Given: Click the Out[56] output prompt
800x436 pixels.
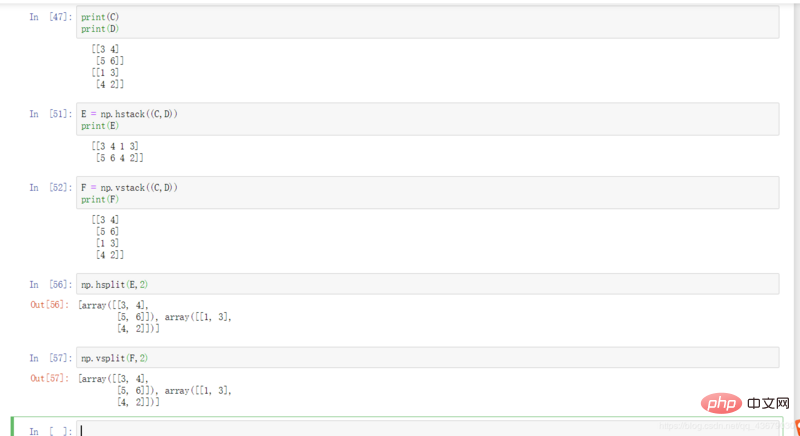Looking at the screenshot, I should coord(49,304).
